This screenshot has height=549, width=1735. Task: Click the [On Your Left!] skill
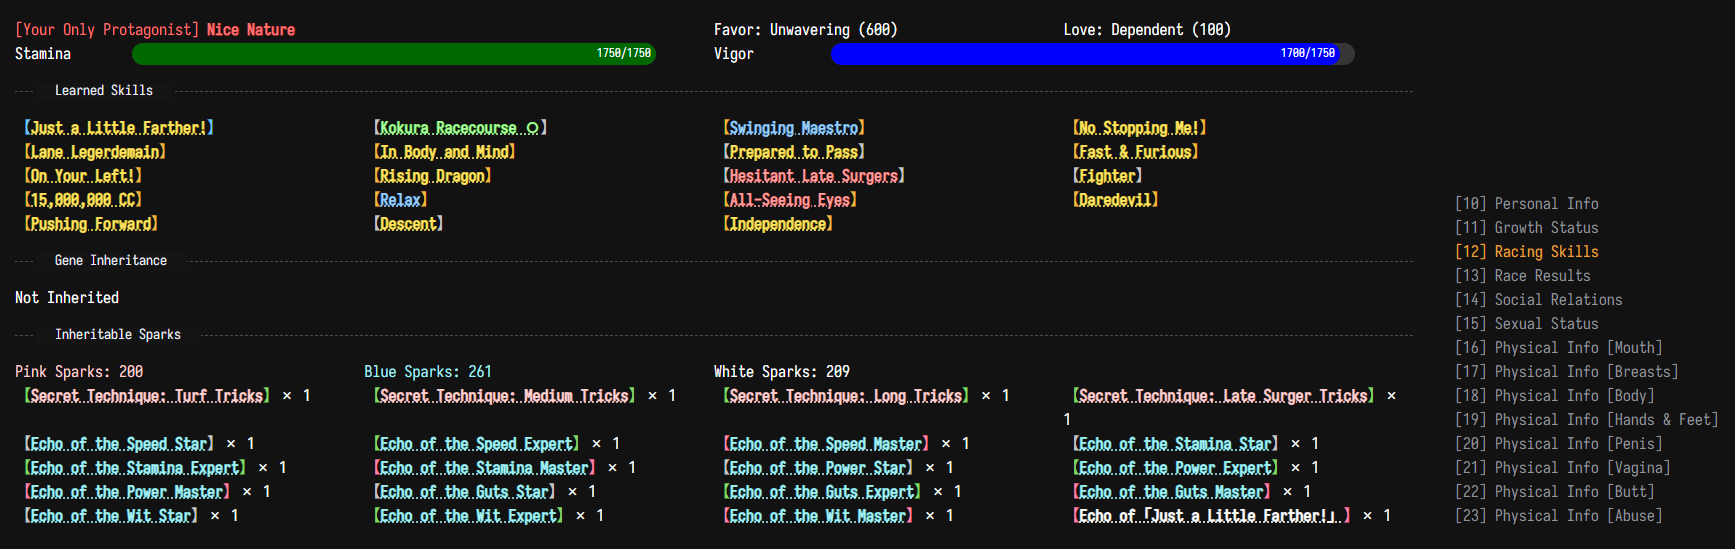point(83,176)
